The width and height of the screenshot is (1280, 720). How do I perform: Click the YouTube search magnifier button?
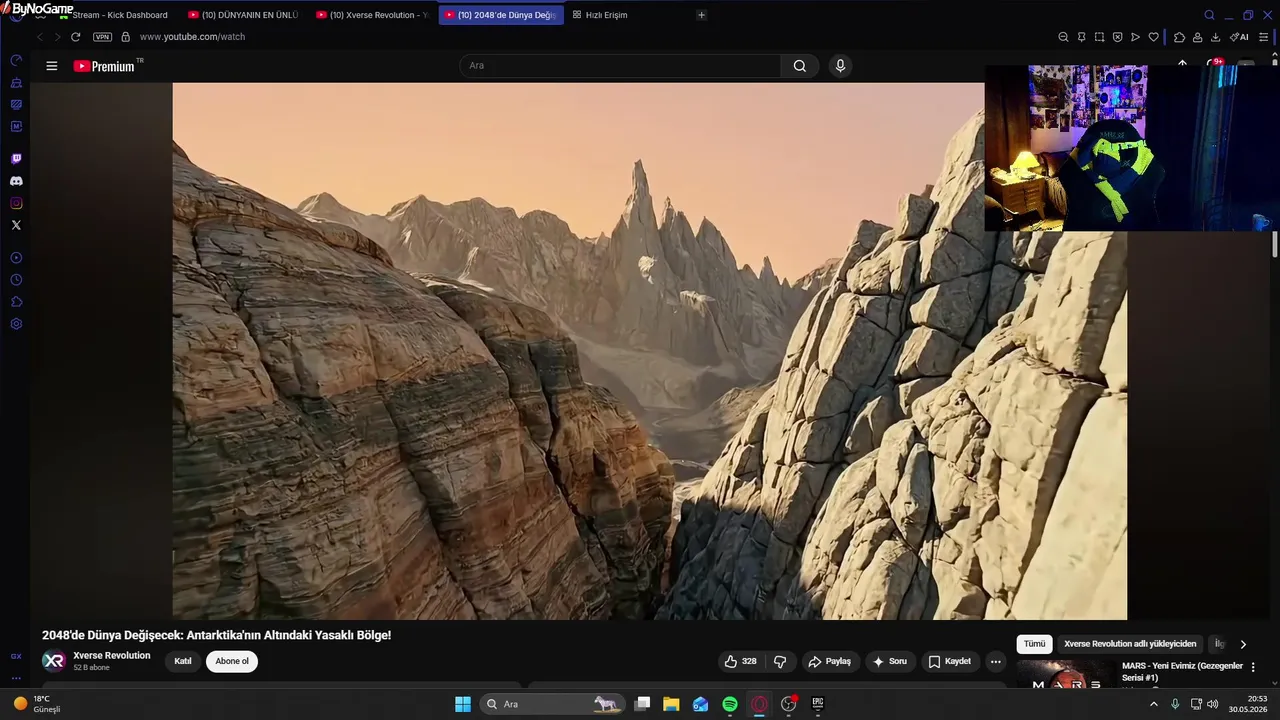[799, 66]
